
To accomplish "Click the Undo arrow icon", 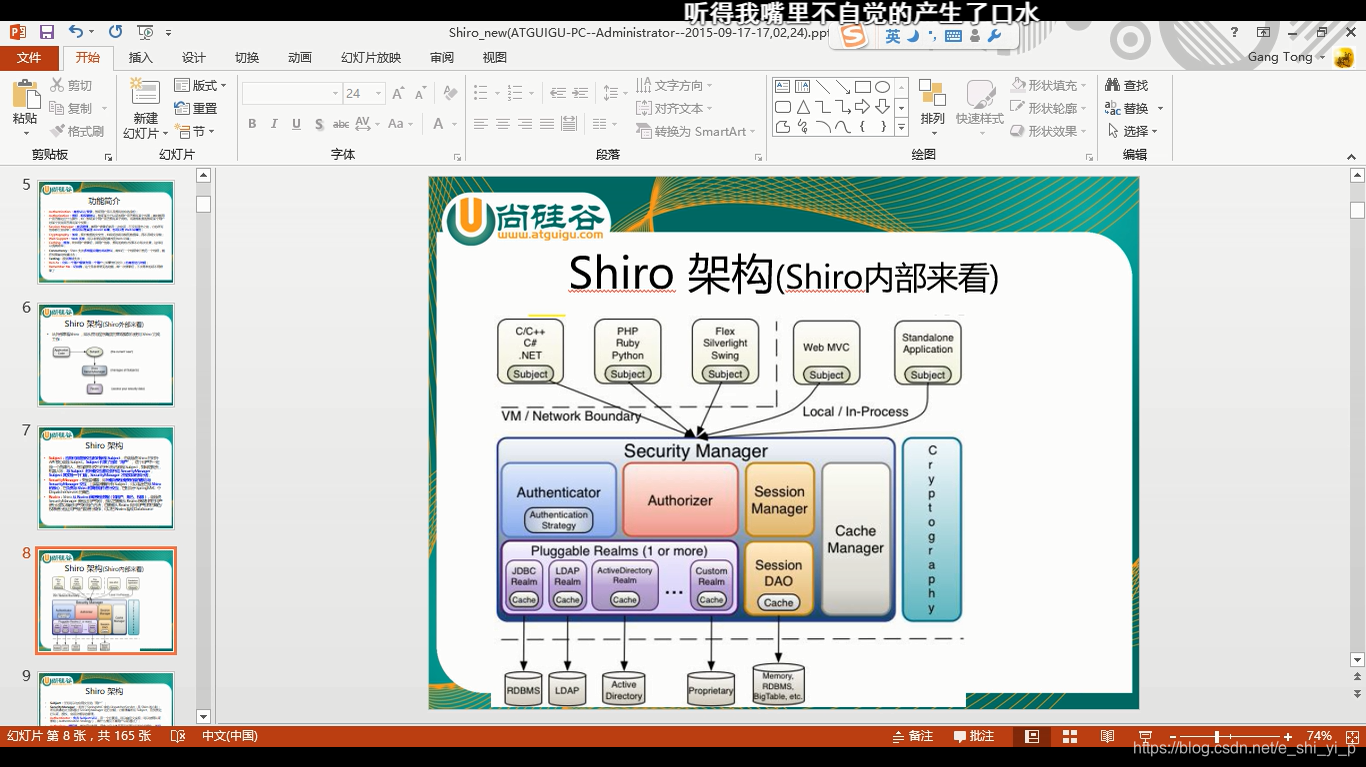I will (x=76, y=32).
